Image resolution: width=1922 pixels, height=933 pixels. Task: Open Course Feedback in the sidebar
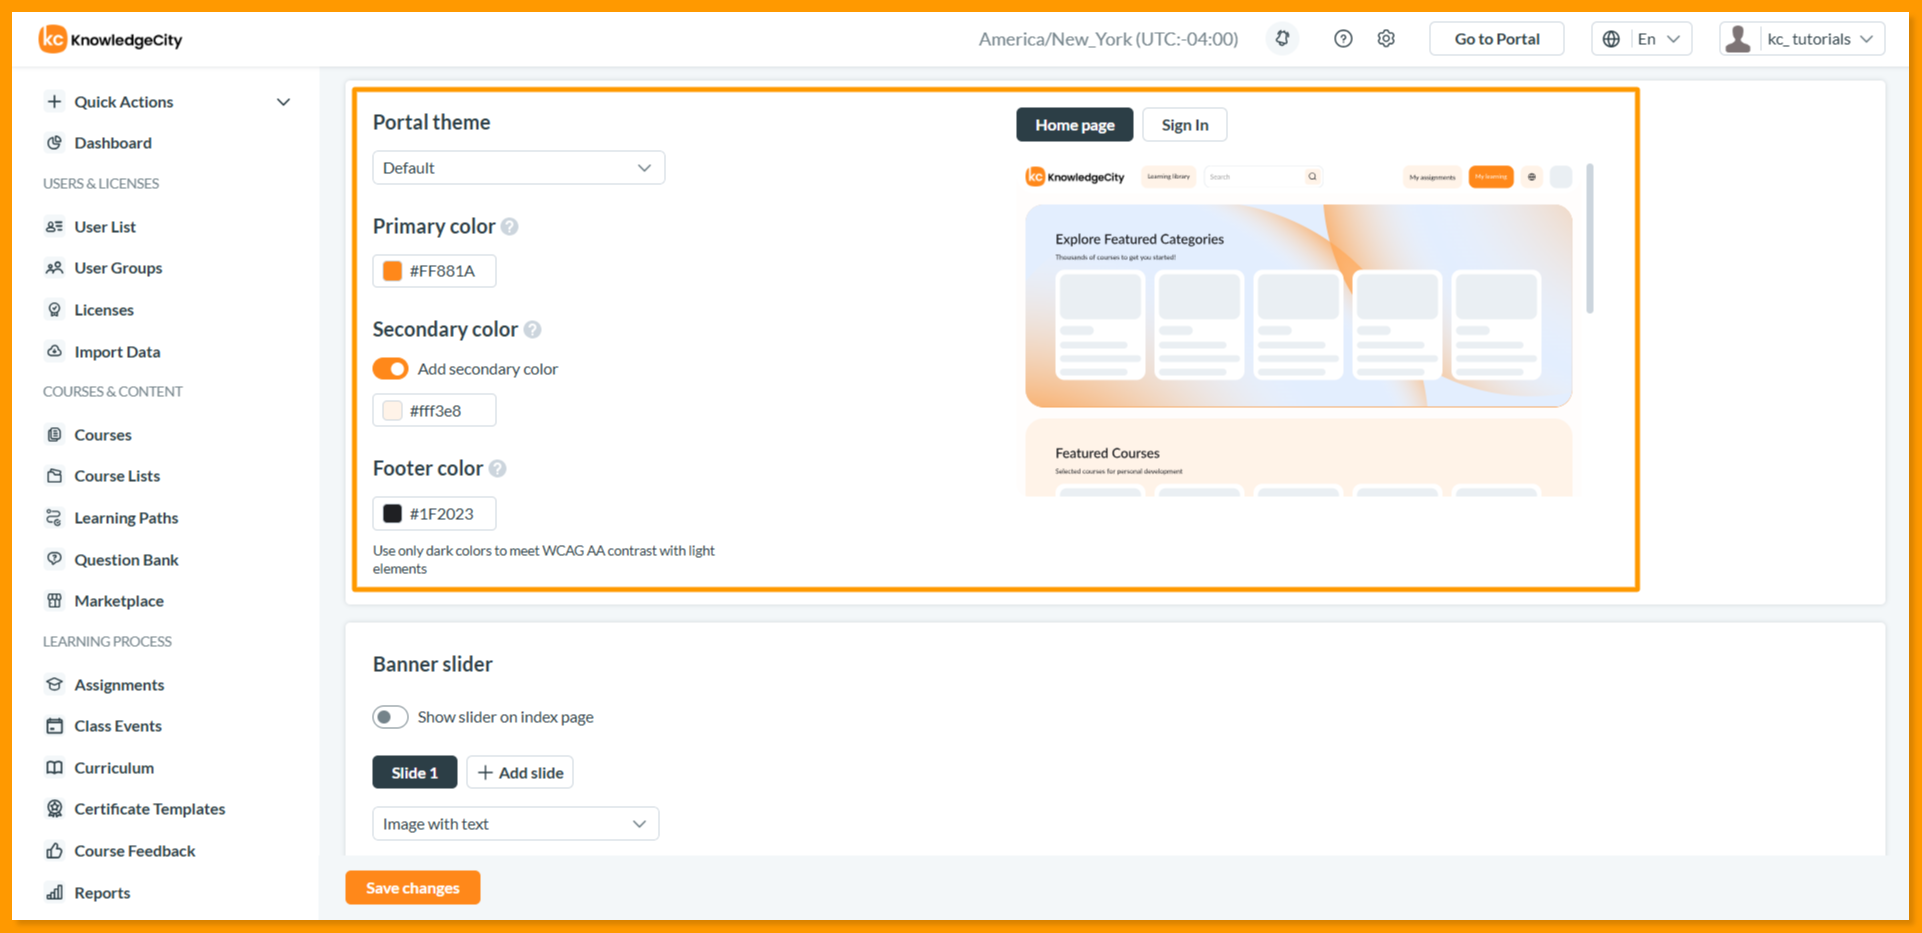[134, 851]
